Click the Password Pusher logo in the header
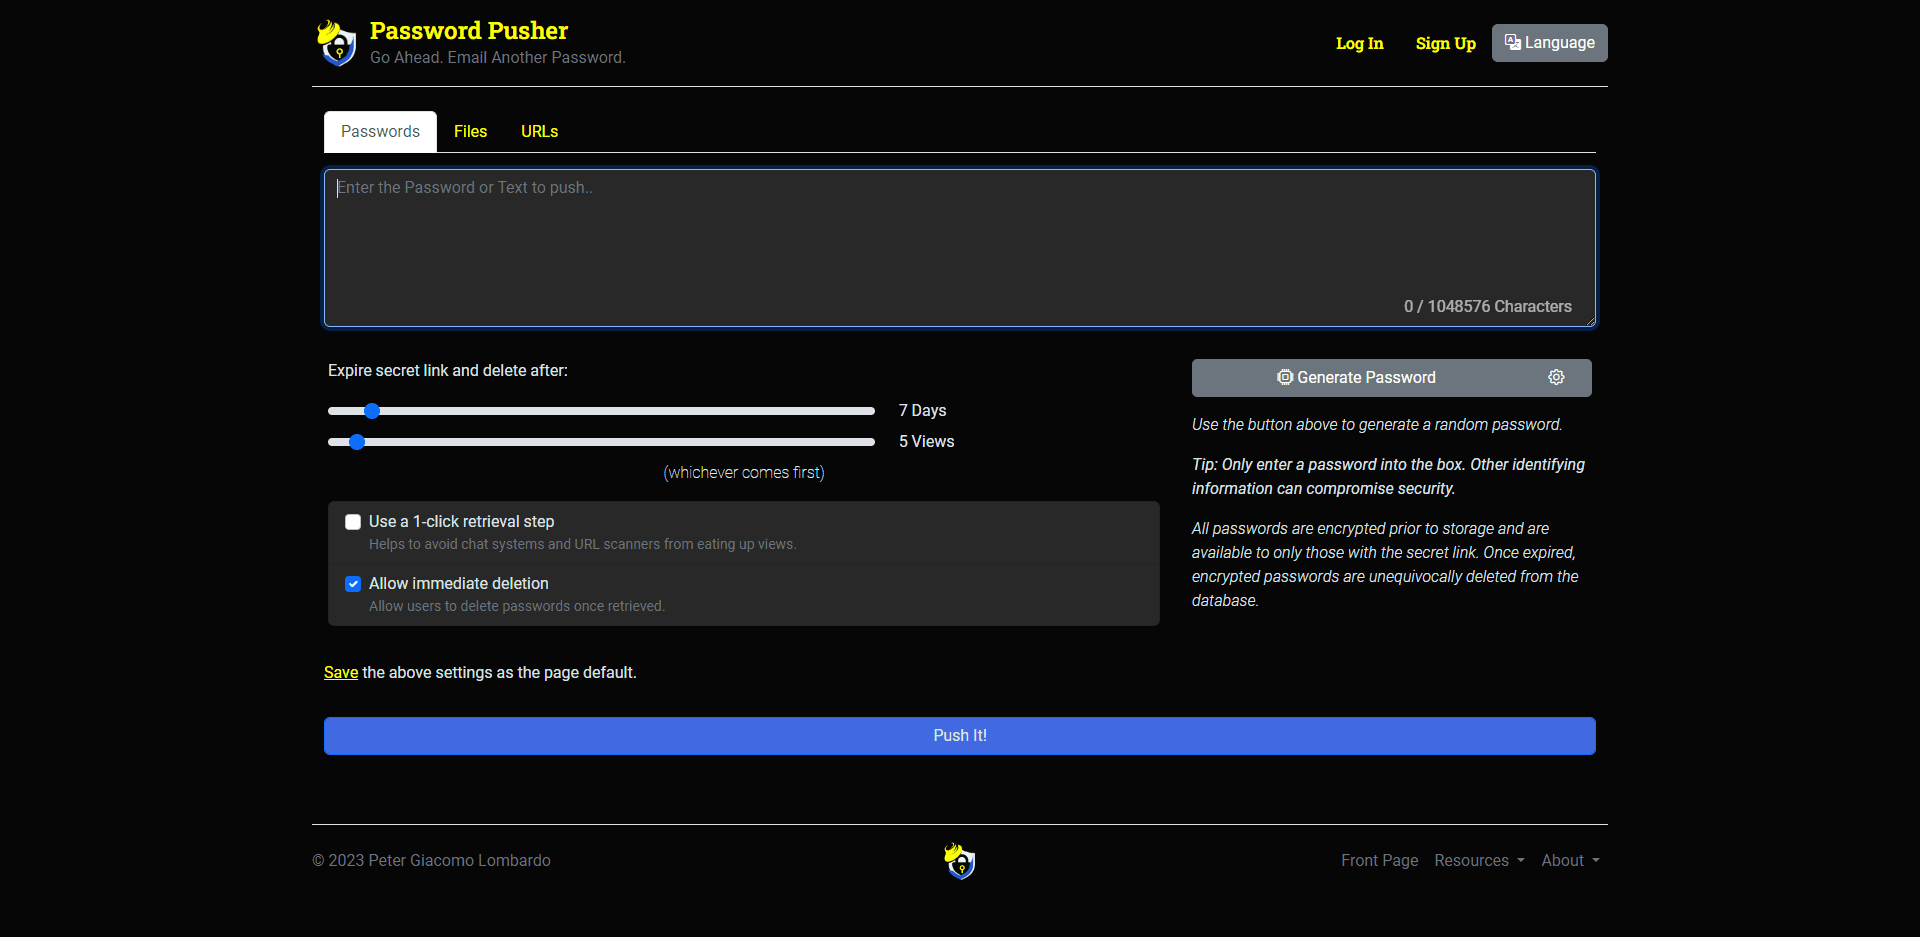 click(337, 42)
